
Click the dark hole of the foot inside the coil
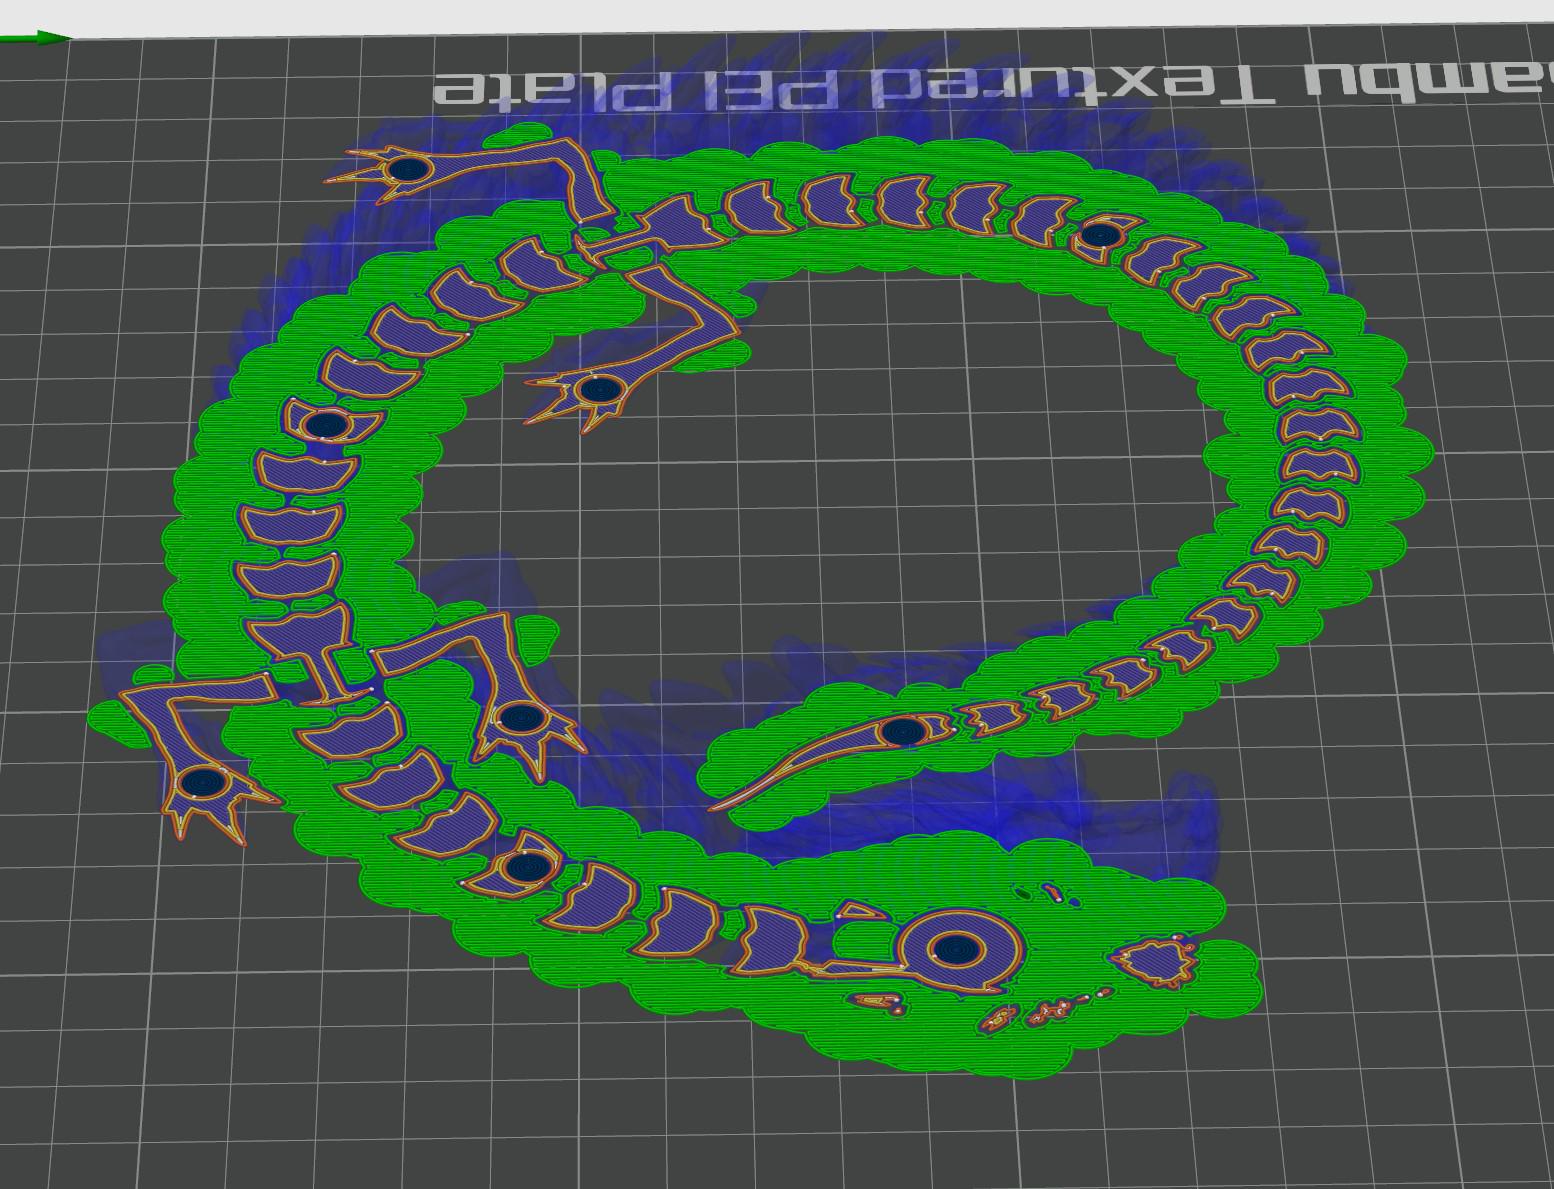[598, 388]
